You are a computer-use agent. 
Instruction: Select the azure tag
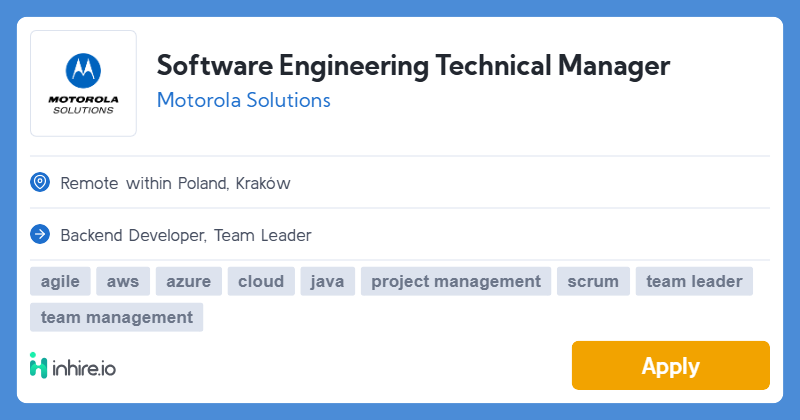pos(189,281)
